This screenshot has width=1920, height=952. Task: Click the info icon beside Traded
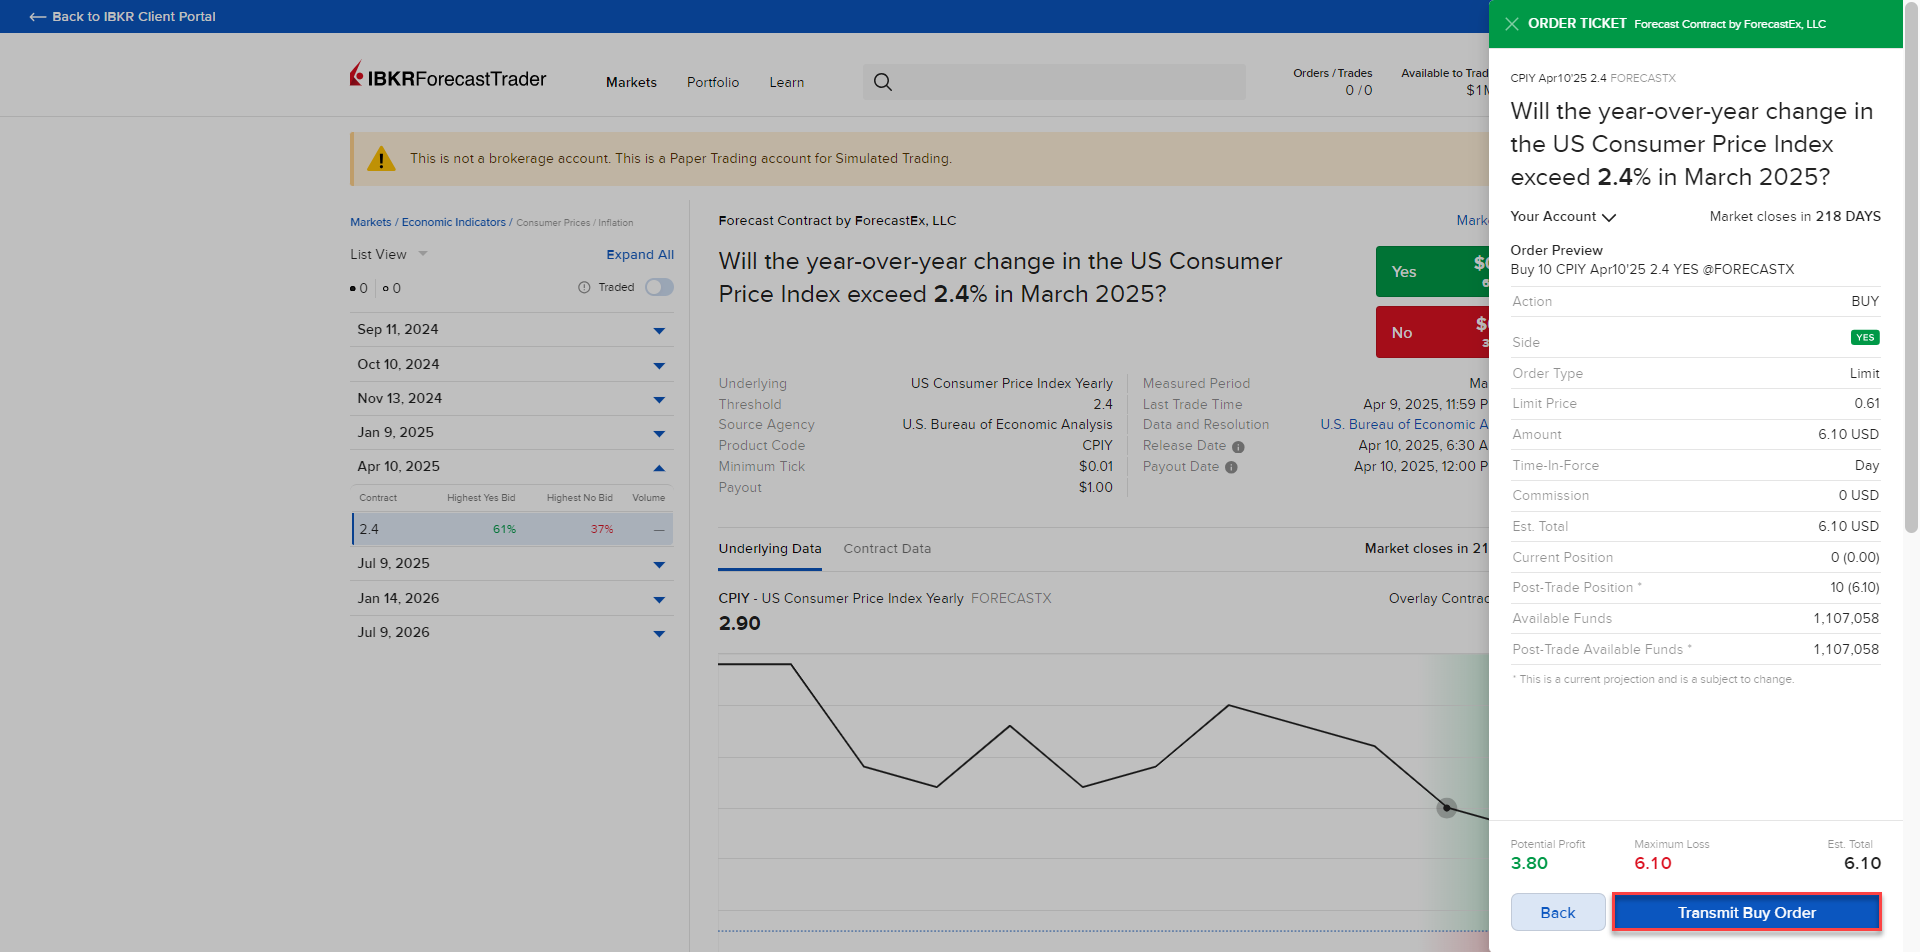(x=584, y=288)
